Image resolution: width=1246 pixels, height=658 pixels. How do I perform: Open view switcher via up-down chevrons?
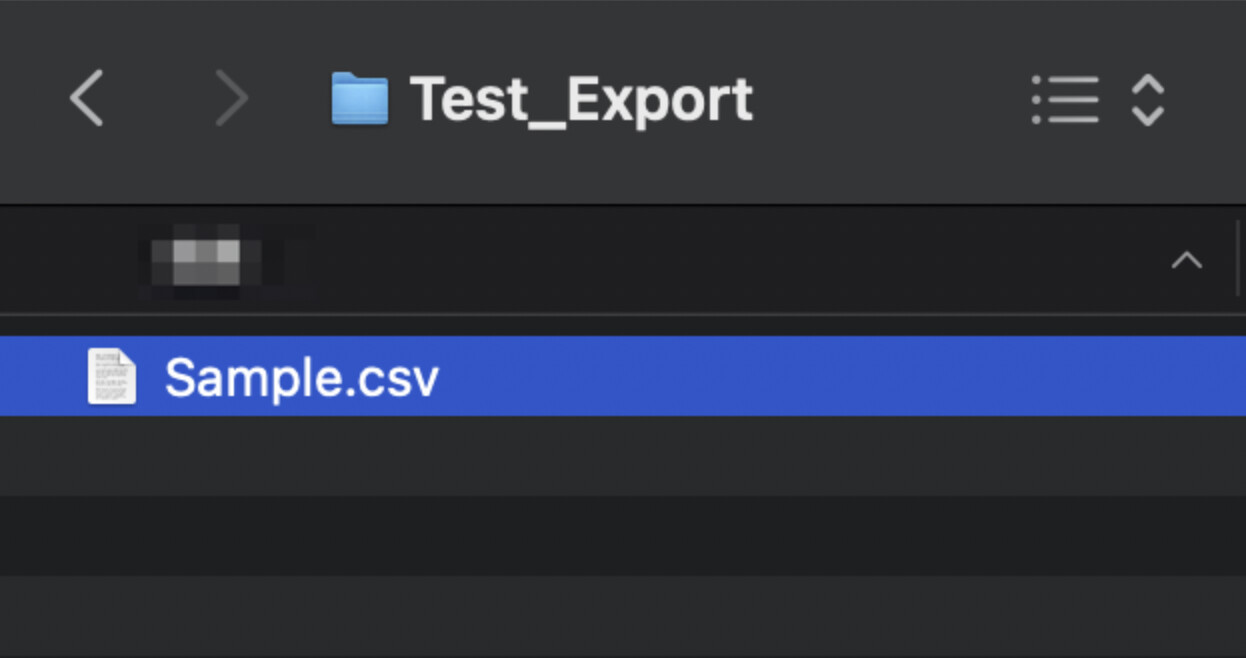[1147, 100]
